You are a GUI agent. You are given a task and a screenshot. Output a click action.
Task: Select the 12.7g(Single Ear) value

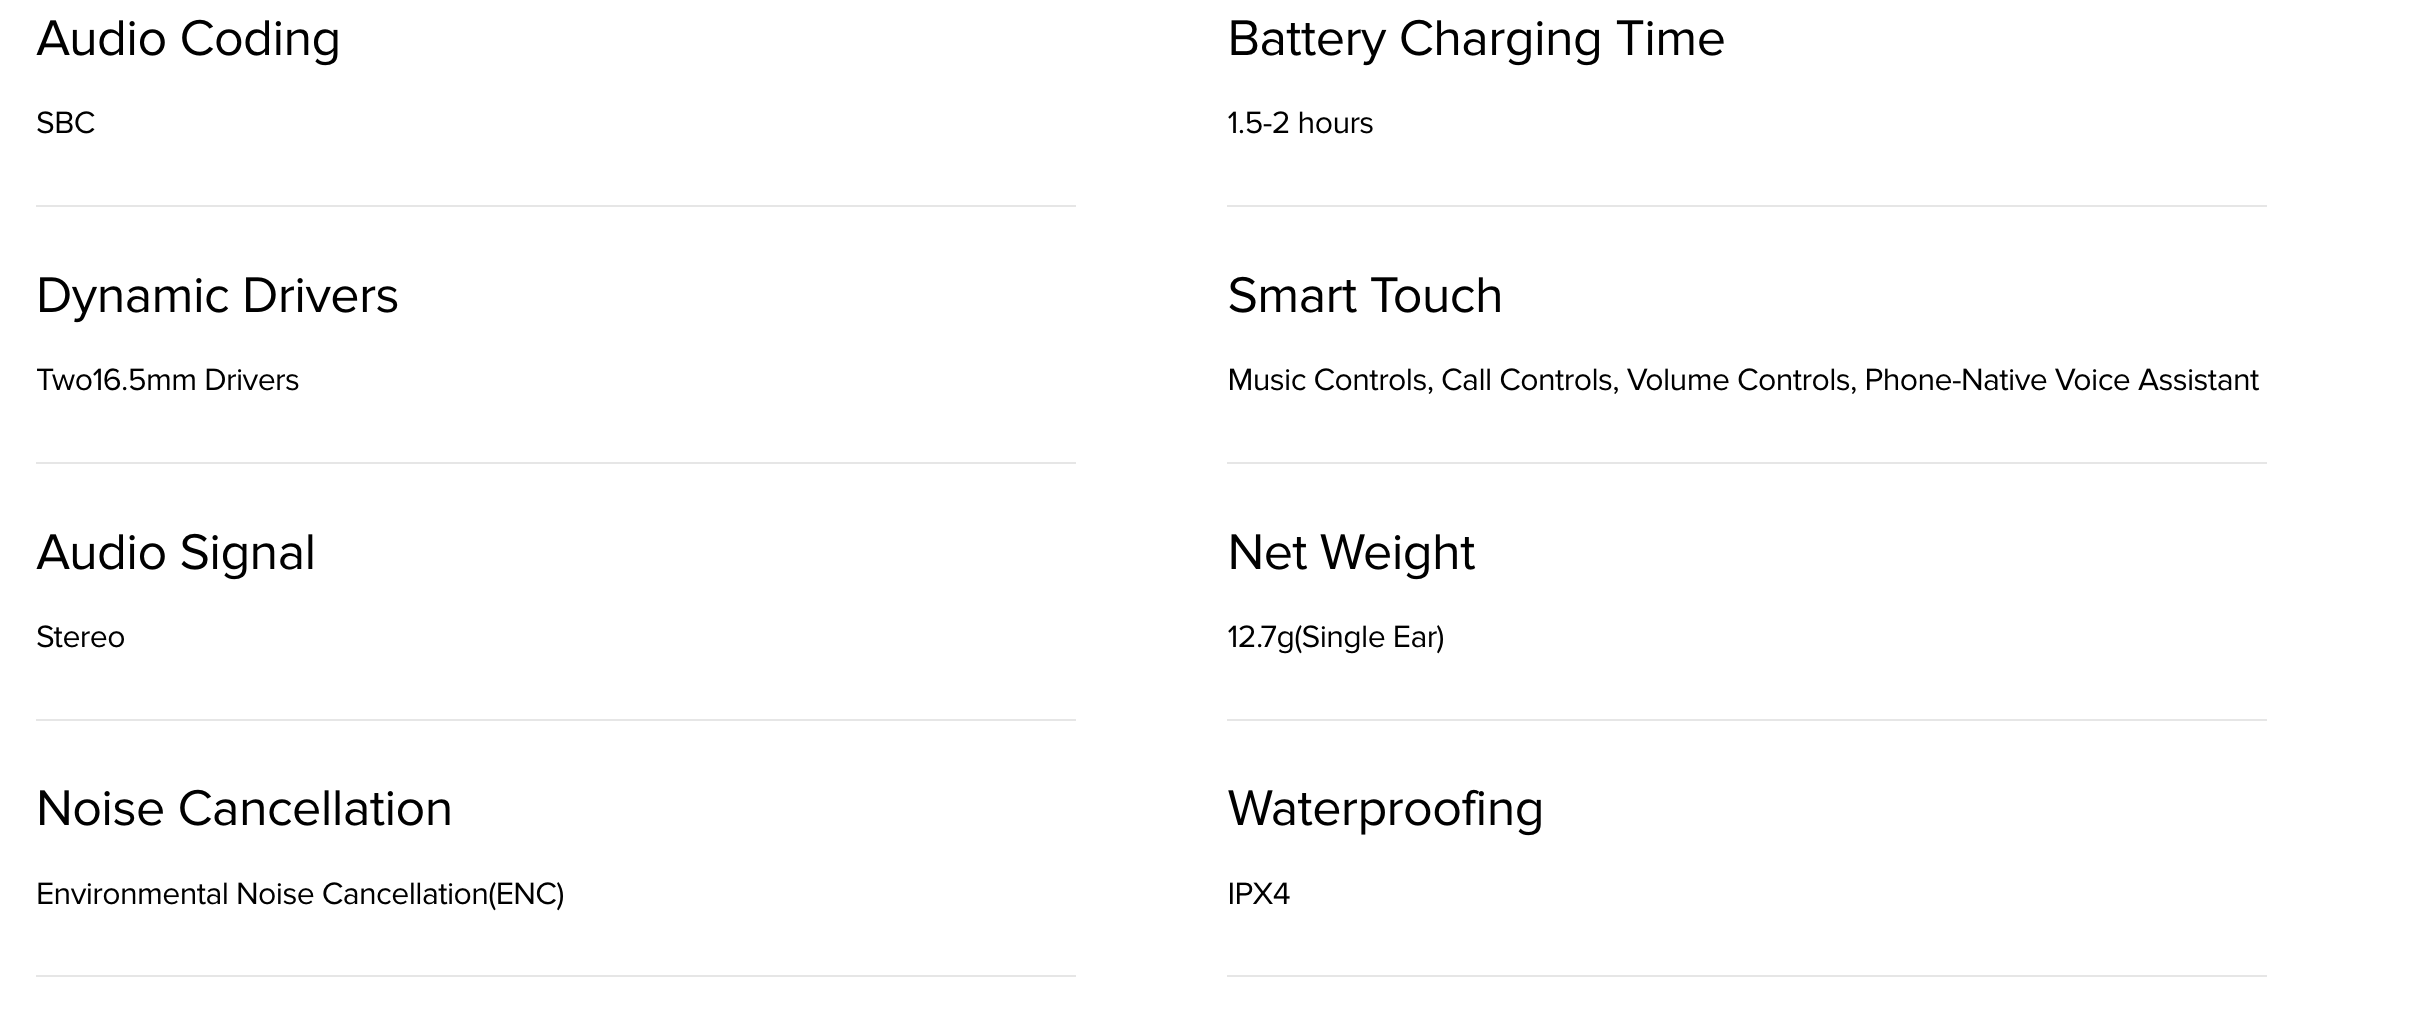tap(1336, 637)
